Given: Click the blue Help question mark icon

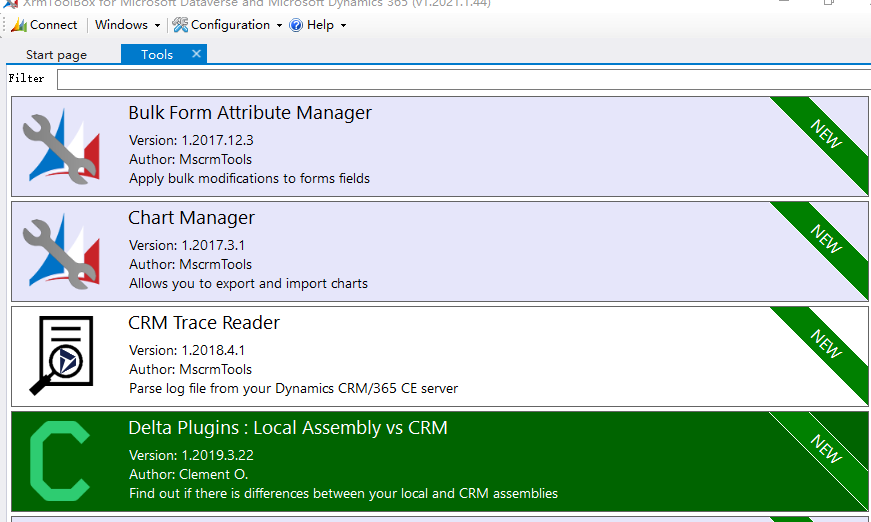Looking at the screenshot, I should coord(296,25).
